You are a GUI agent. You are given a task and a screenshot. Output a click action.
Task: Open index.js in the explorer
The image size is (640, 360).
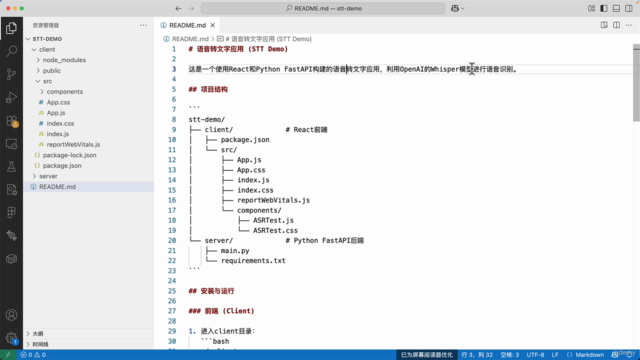tap(58, 134)
